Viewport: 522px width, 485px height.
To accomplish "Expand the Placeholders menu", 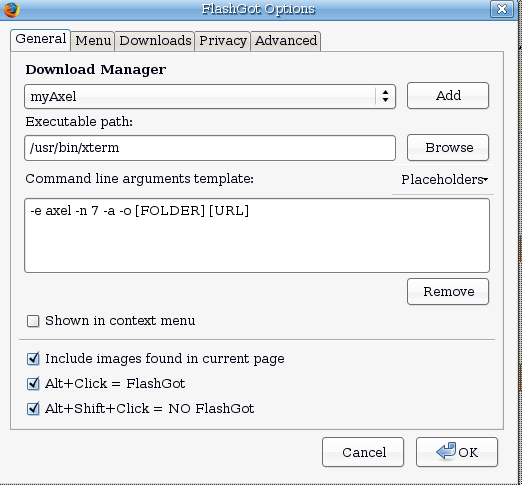I will 444,180.
